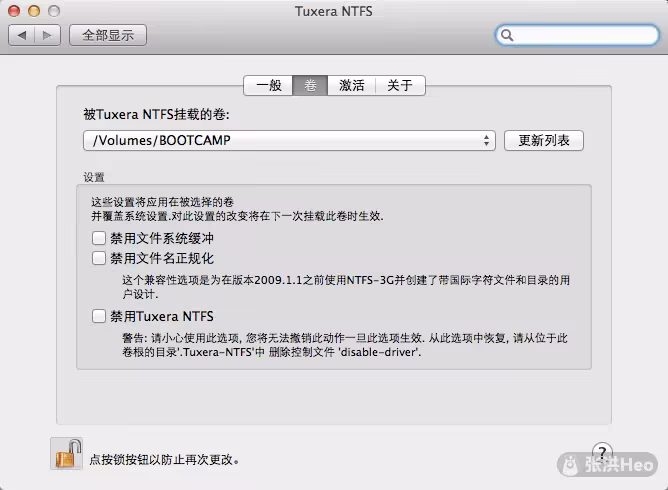This screenshot has width=668, height=490.
Task: Go back with the left arrow button
Action: click(21, 35)
